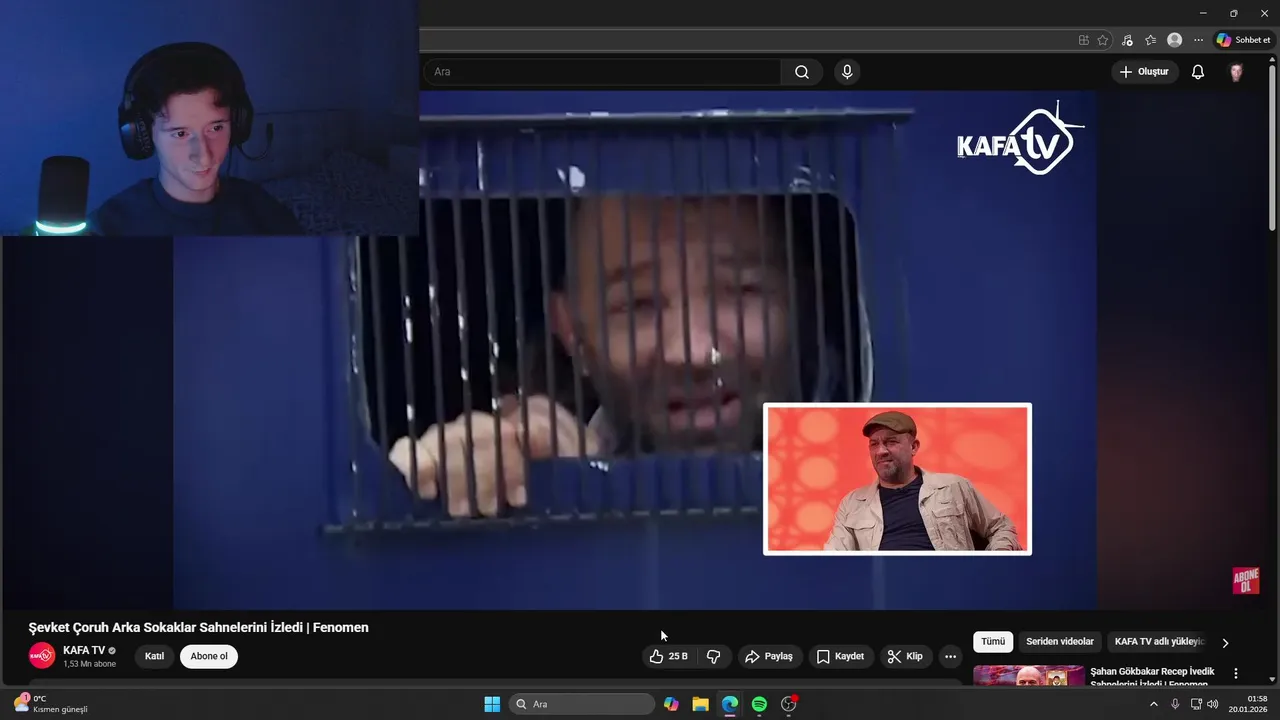
Task: Open display network tray icon
Action: [1196, 704]
